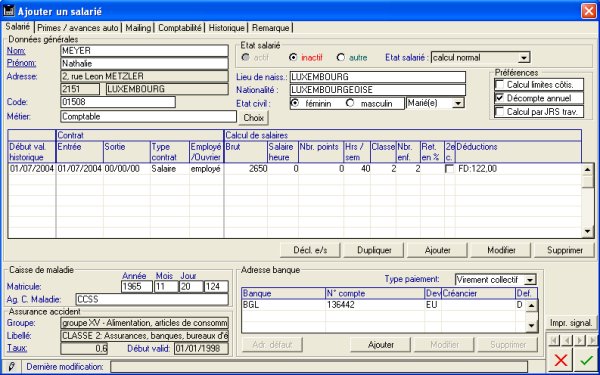Click scroll down arrow of contract table
Viewport: 600px width, 375px height.
coord(588,231)
